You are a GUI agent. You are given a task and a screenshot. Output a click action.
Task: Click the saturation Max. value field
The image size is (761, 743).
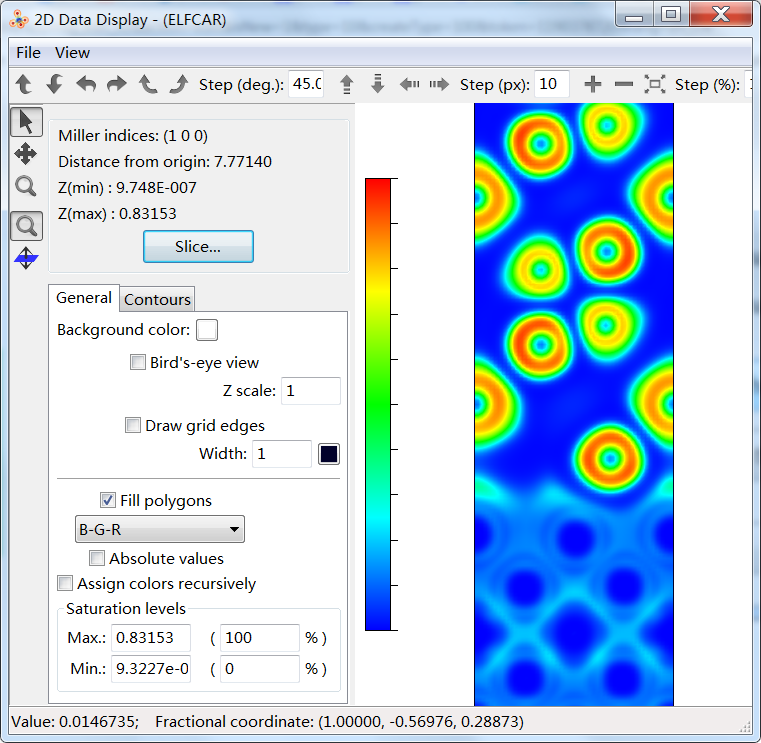tap(151, 638)
